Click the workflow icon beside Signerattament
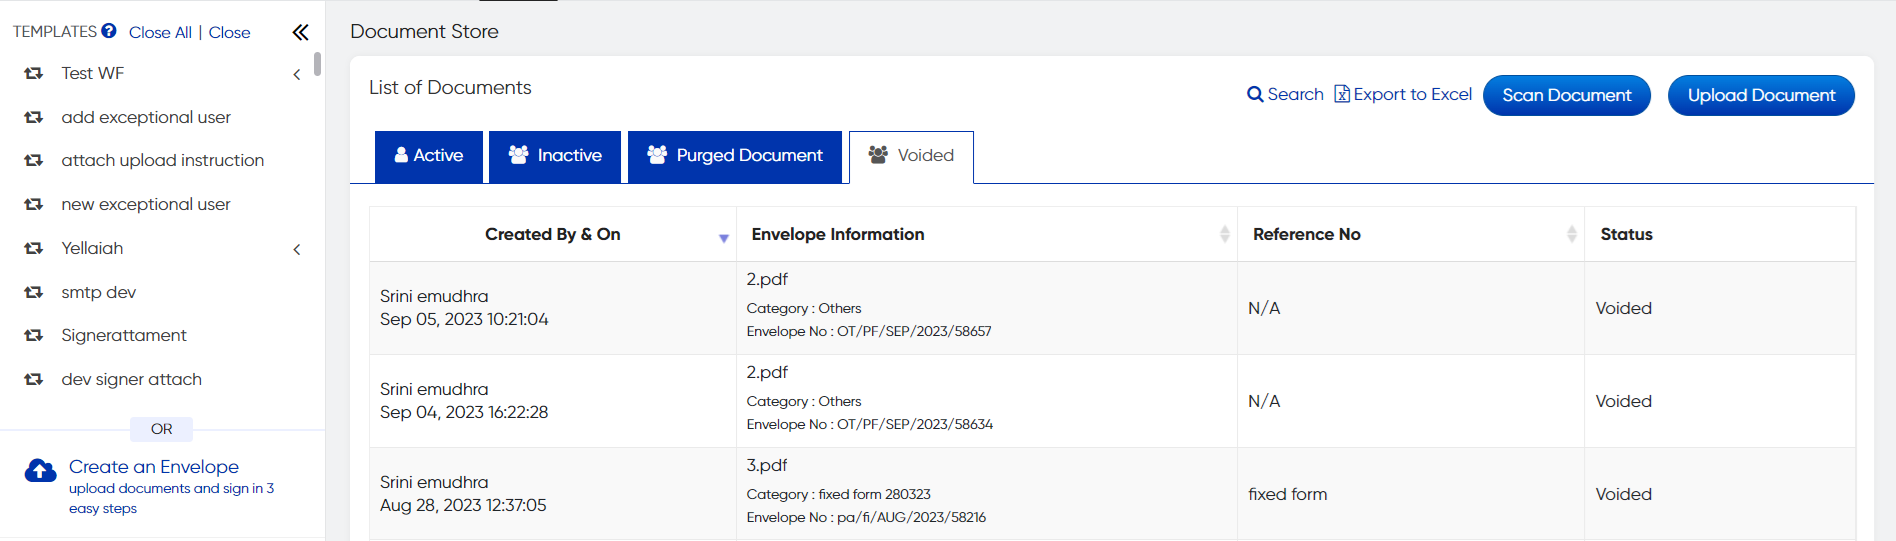The image size is (1896, 541). point(34,336)
